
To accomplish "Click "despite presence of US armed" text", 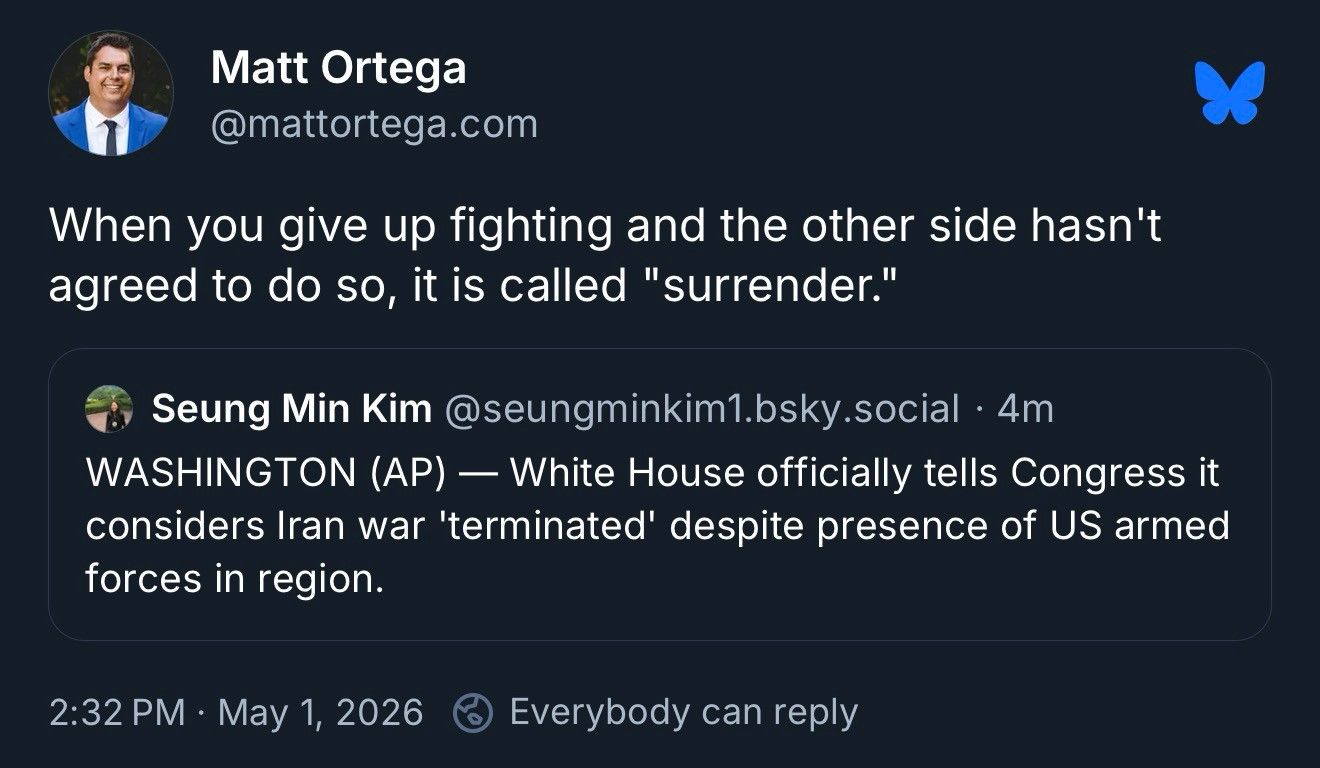I will (950, 526).
